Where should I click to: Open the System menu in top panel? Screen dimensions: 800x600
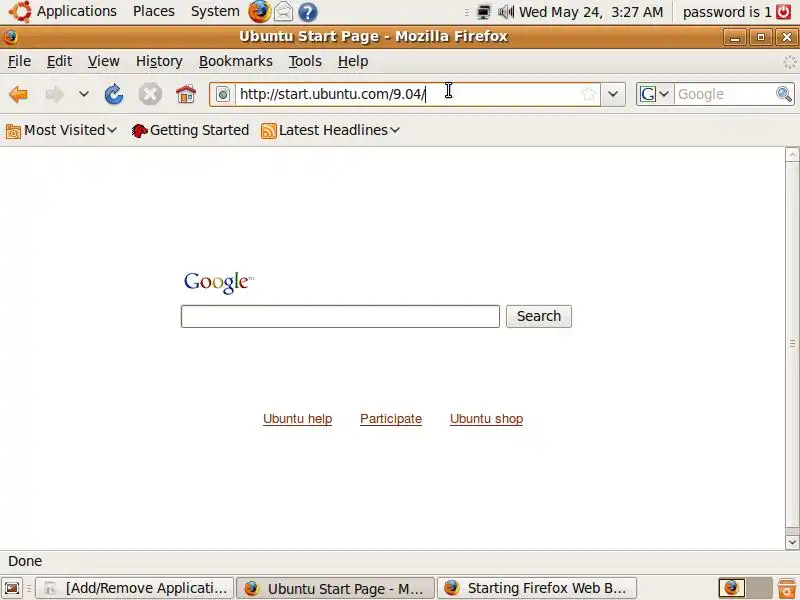[x=215, y=11]
